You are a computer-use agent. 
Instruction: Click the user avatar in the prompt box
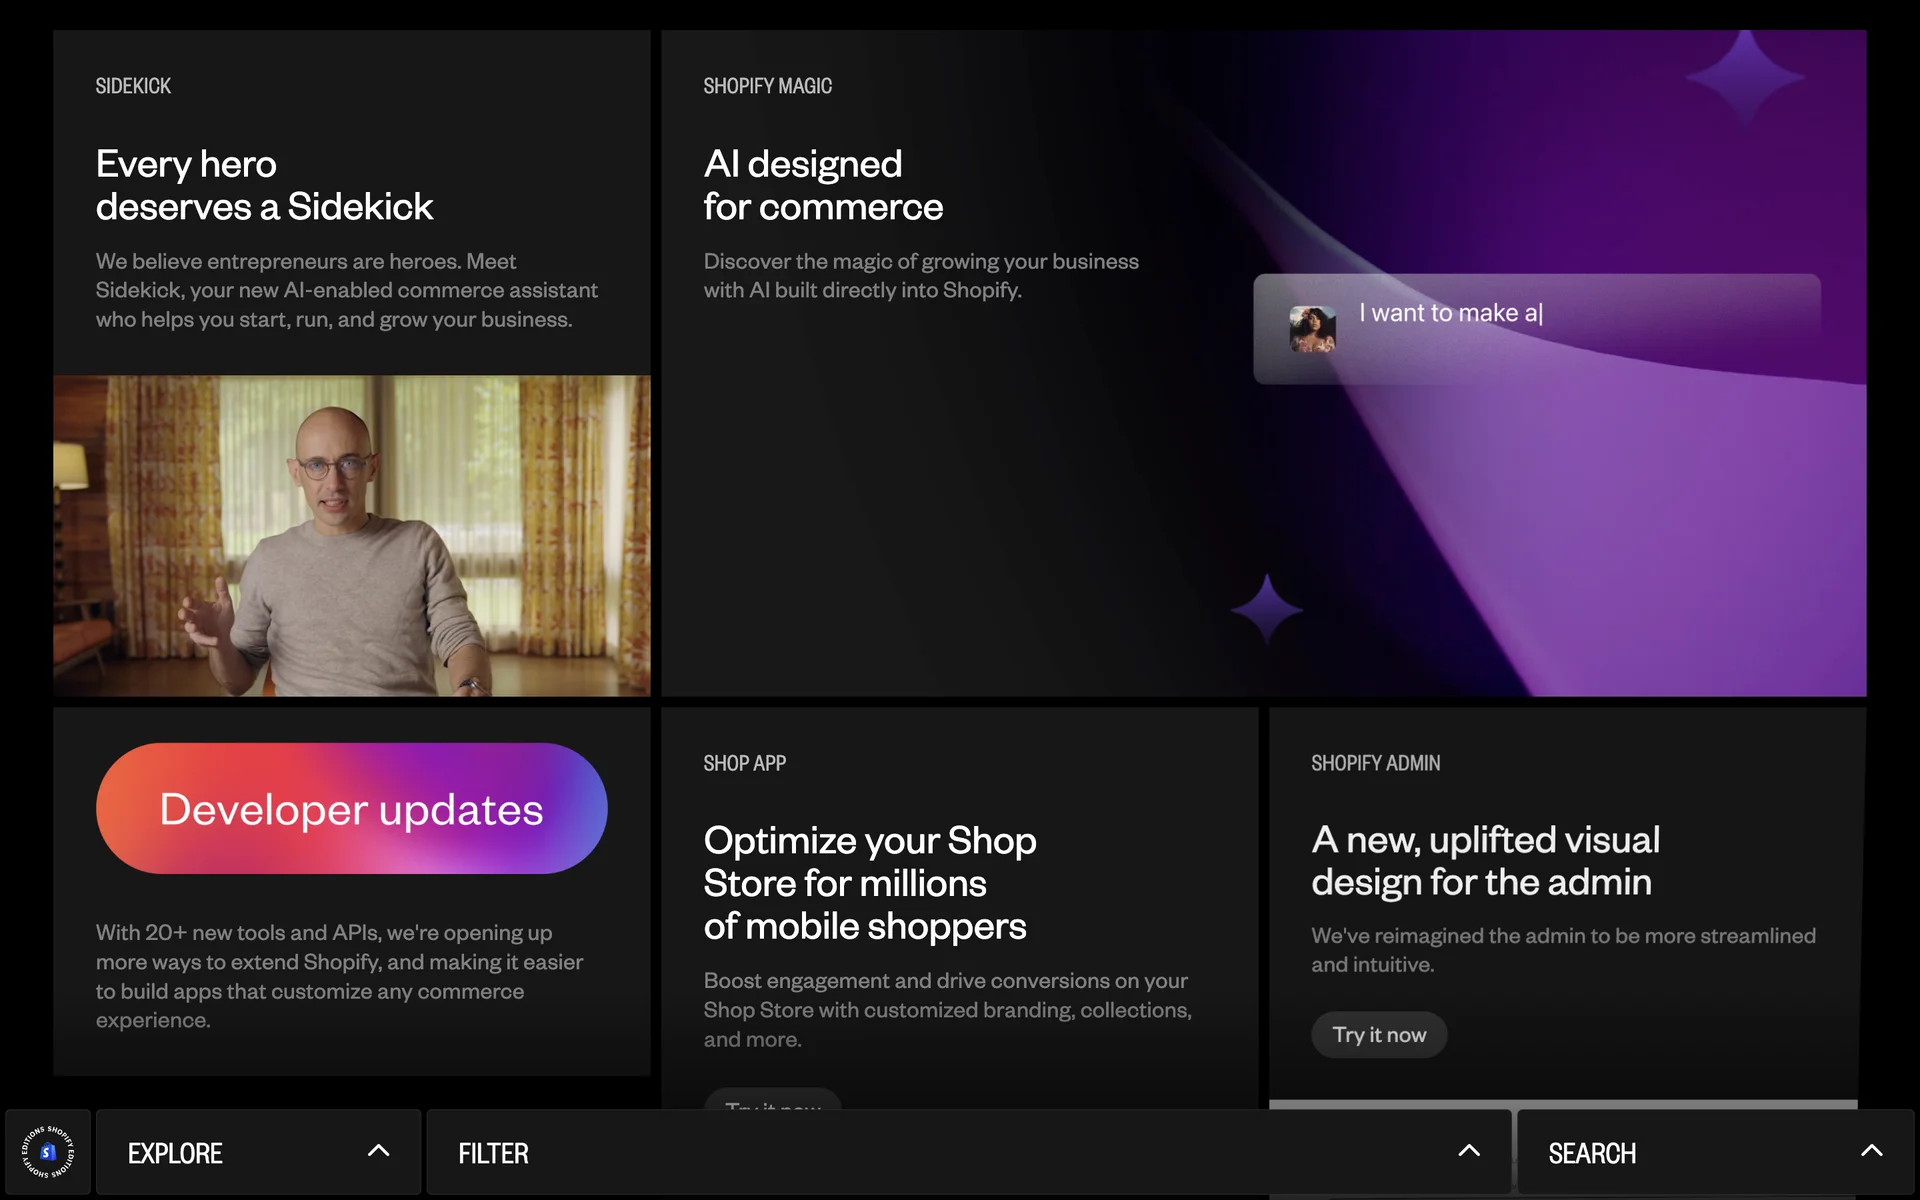point(1312,328)
